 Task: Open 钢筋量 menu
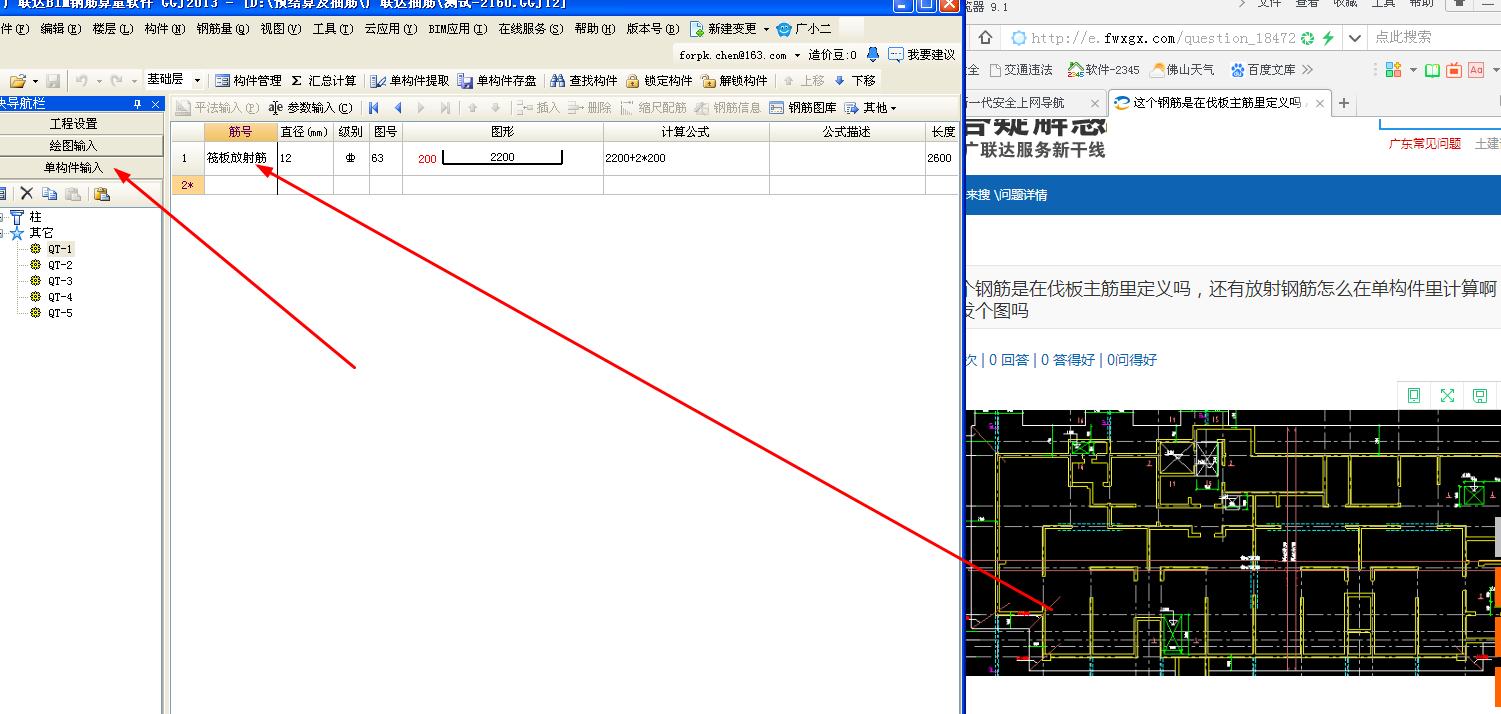(x=223, y=29)
